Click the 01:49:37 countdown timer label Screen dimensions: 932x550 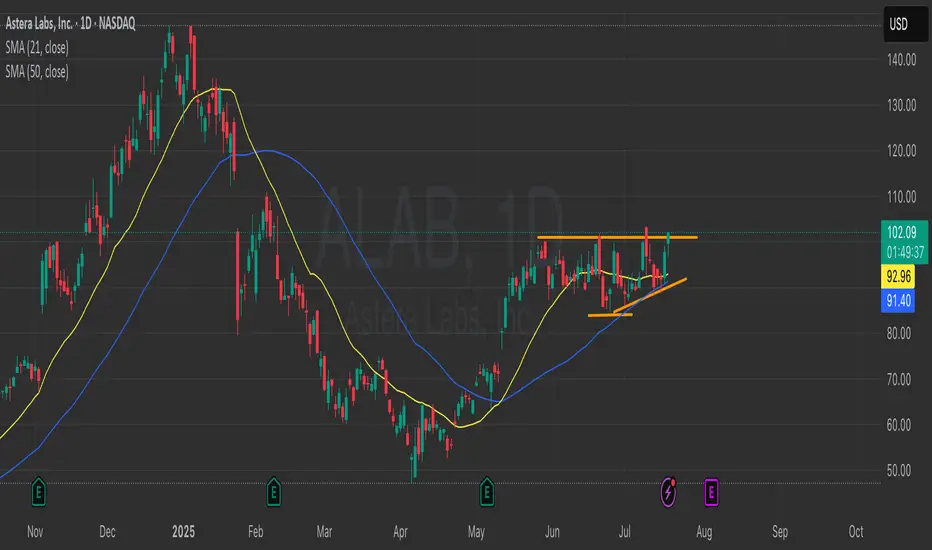click(905, 253)
